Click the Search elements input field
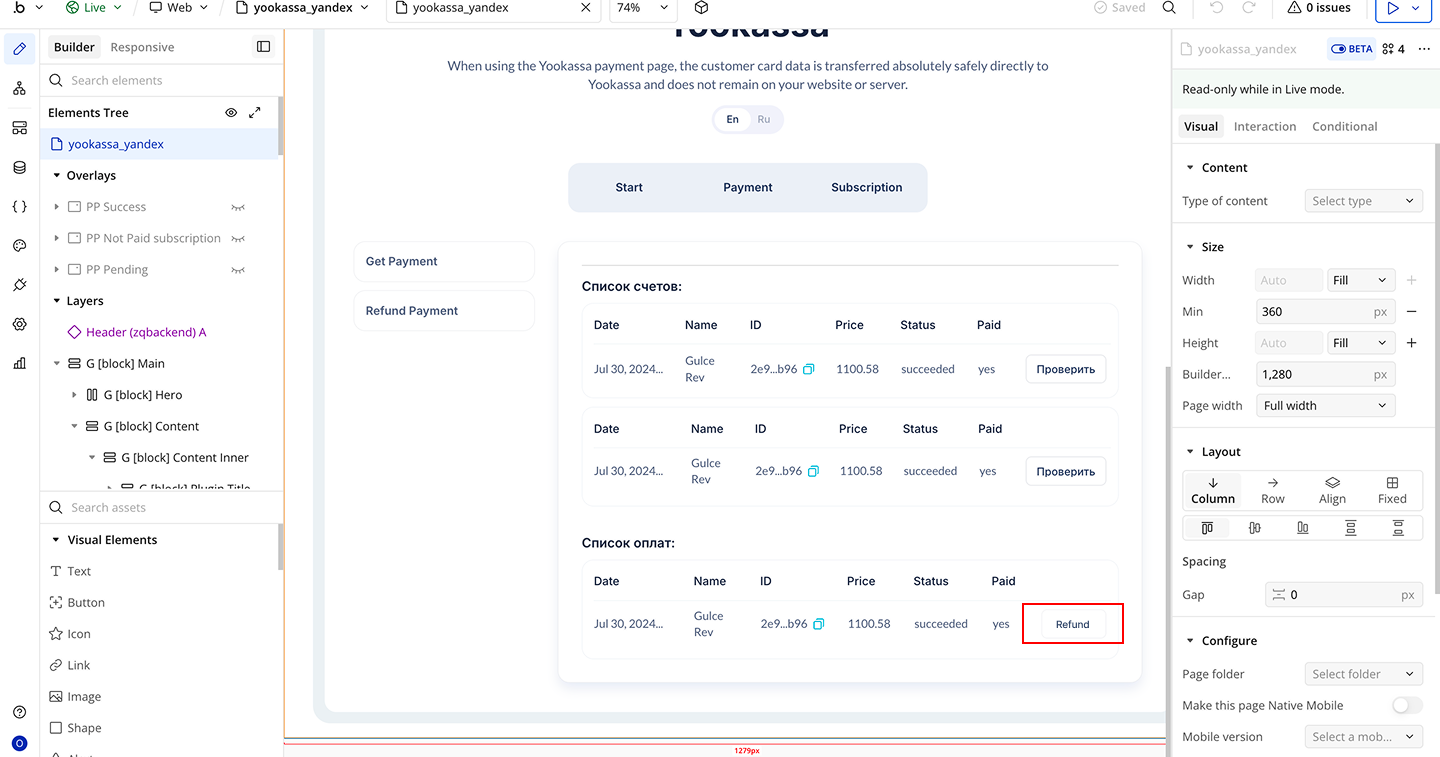The height and width of the screenshot is (757, 1440). coord(160,80)
